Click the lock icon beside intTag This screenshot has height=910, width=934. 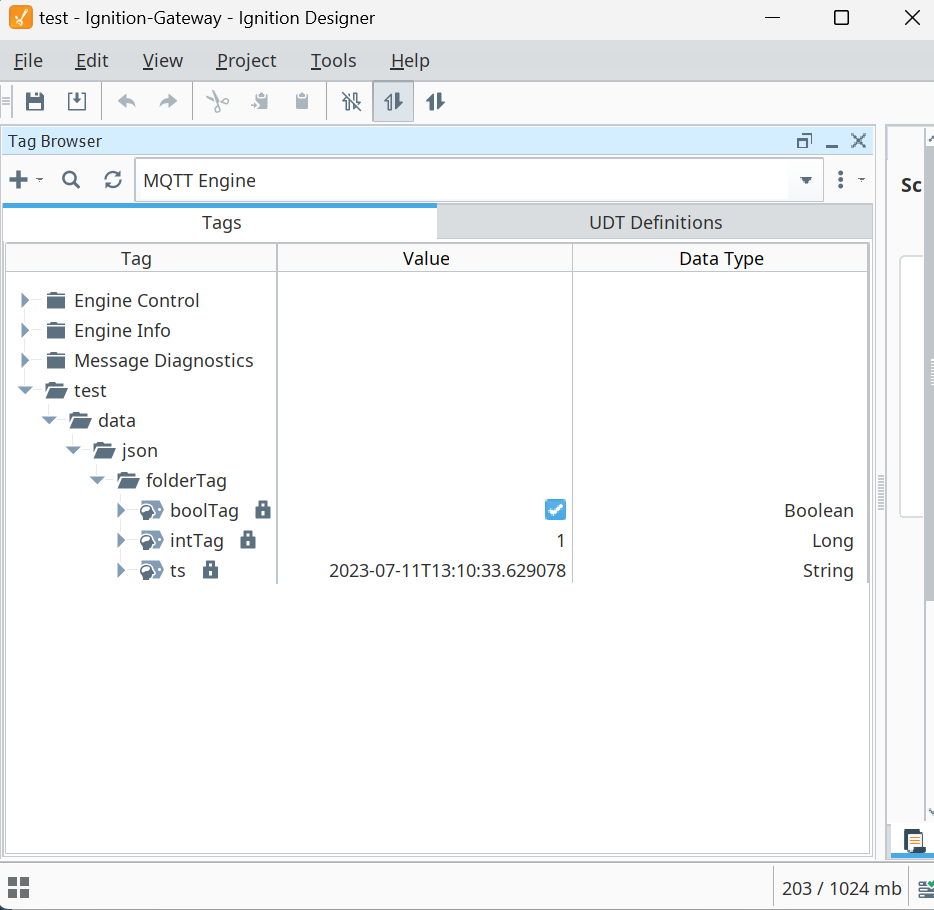(248, 540)
